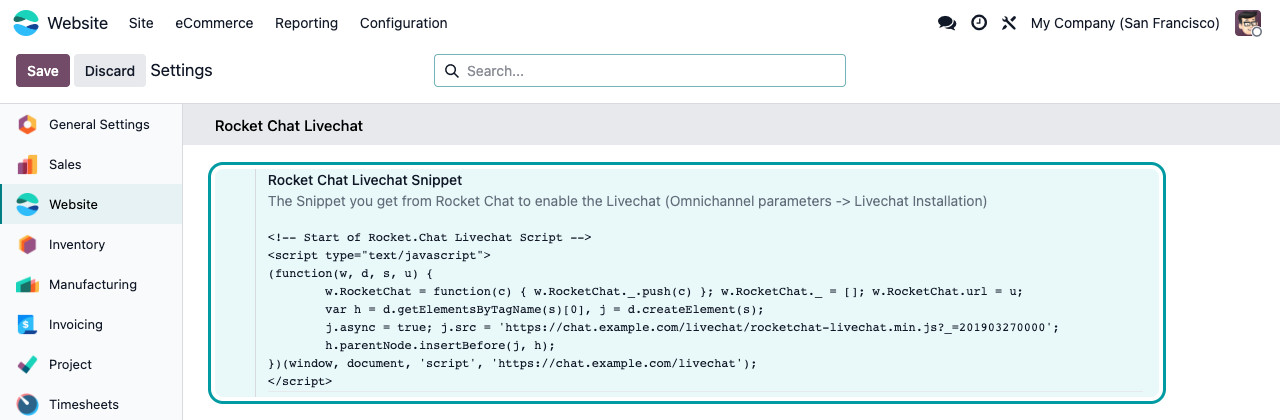Click the Inventory box icon
1280x420 pixels.
[27, 245]
